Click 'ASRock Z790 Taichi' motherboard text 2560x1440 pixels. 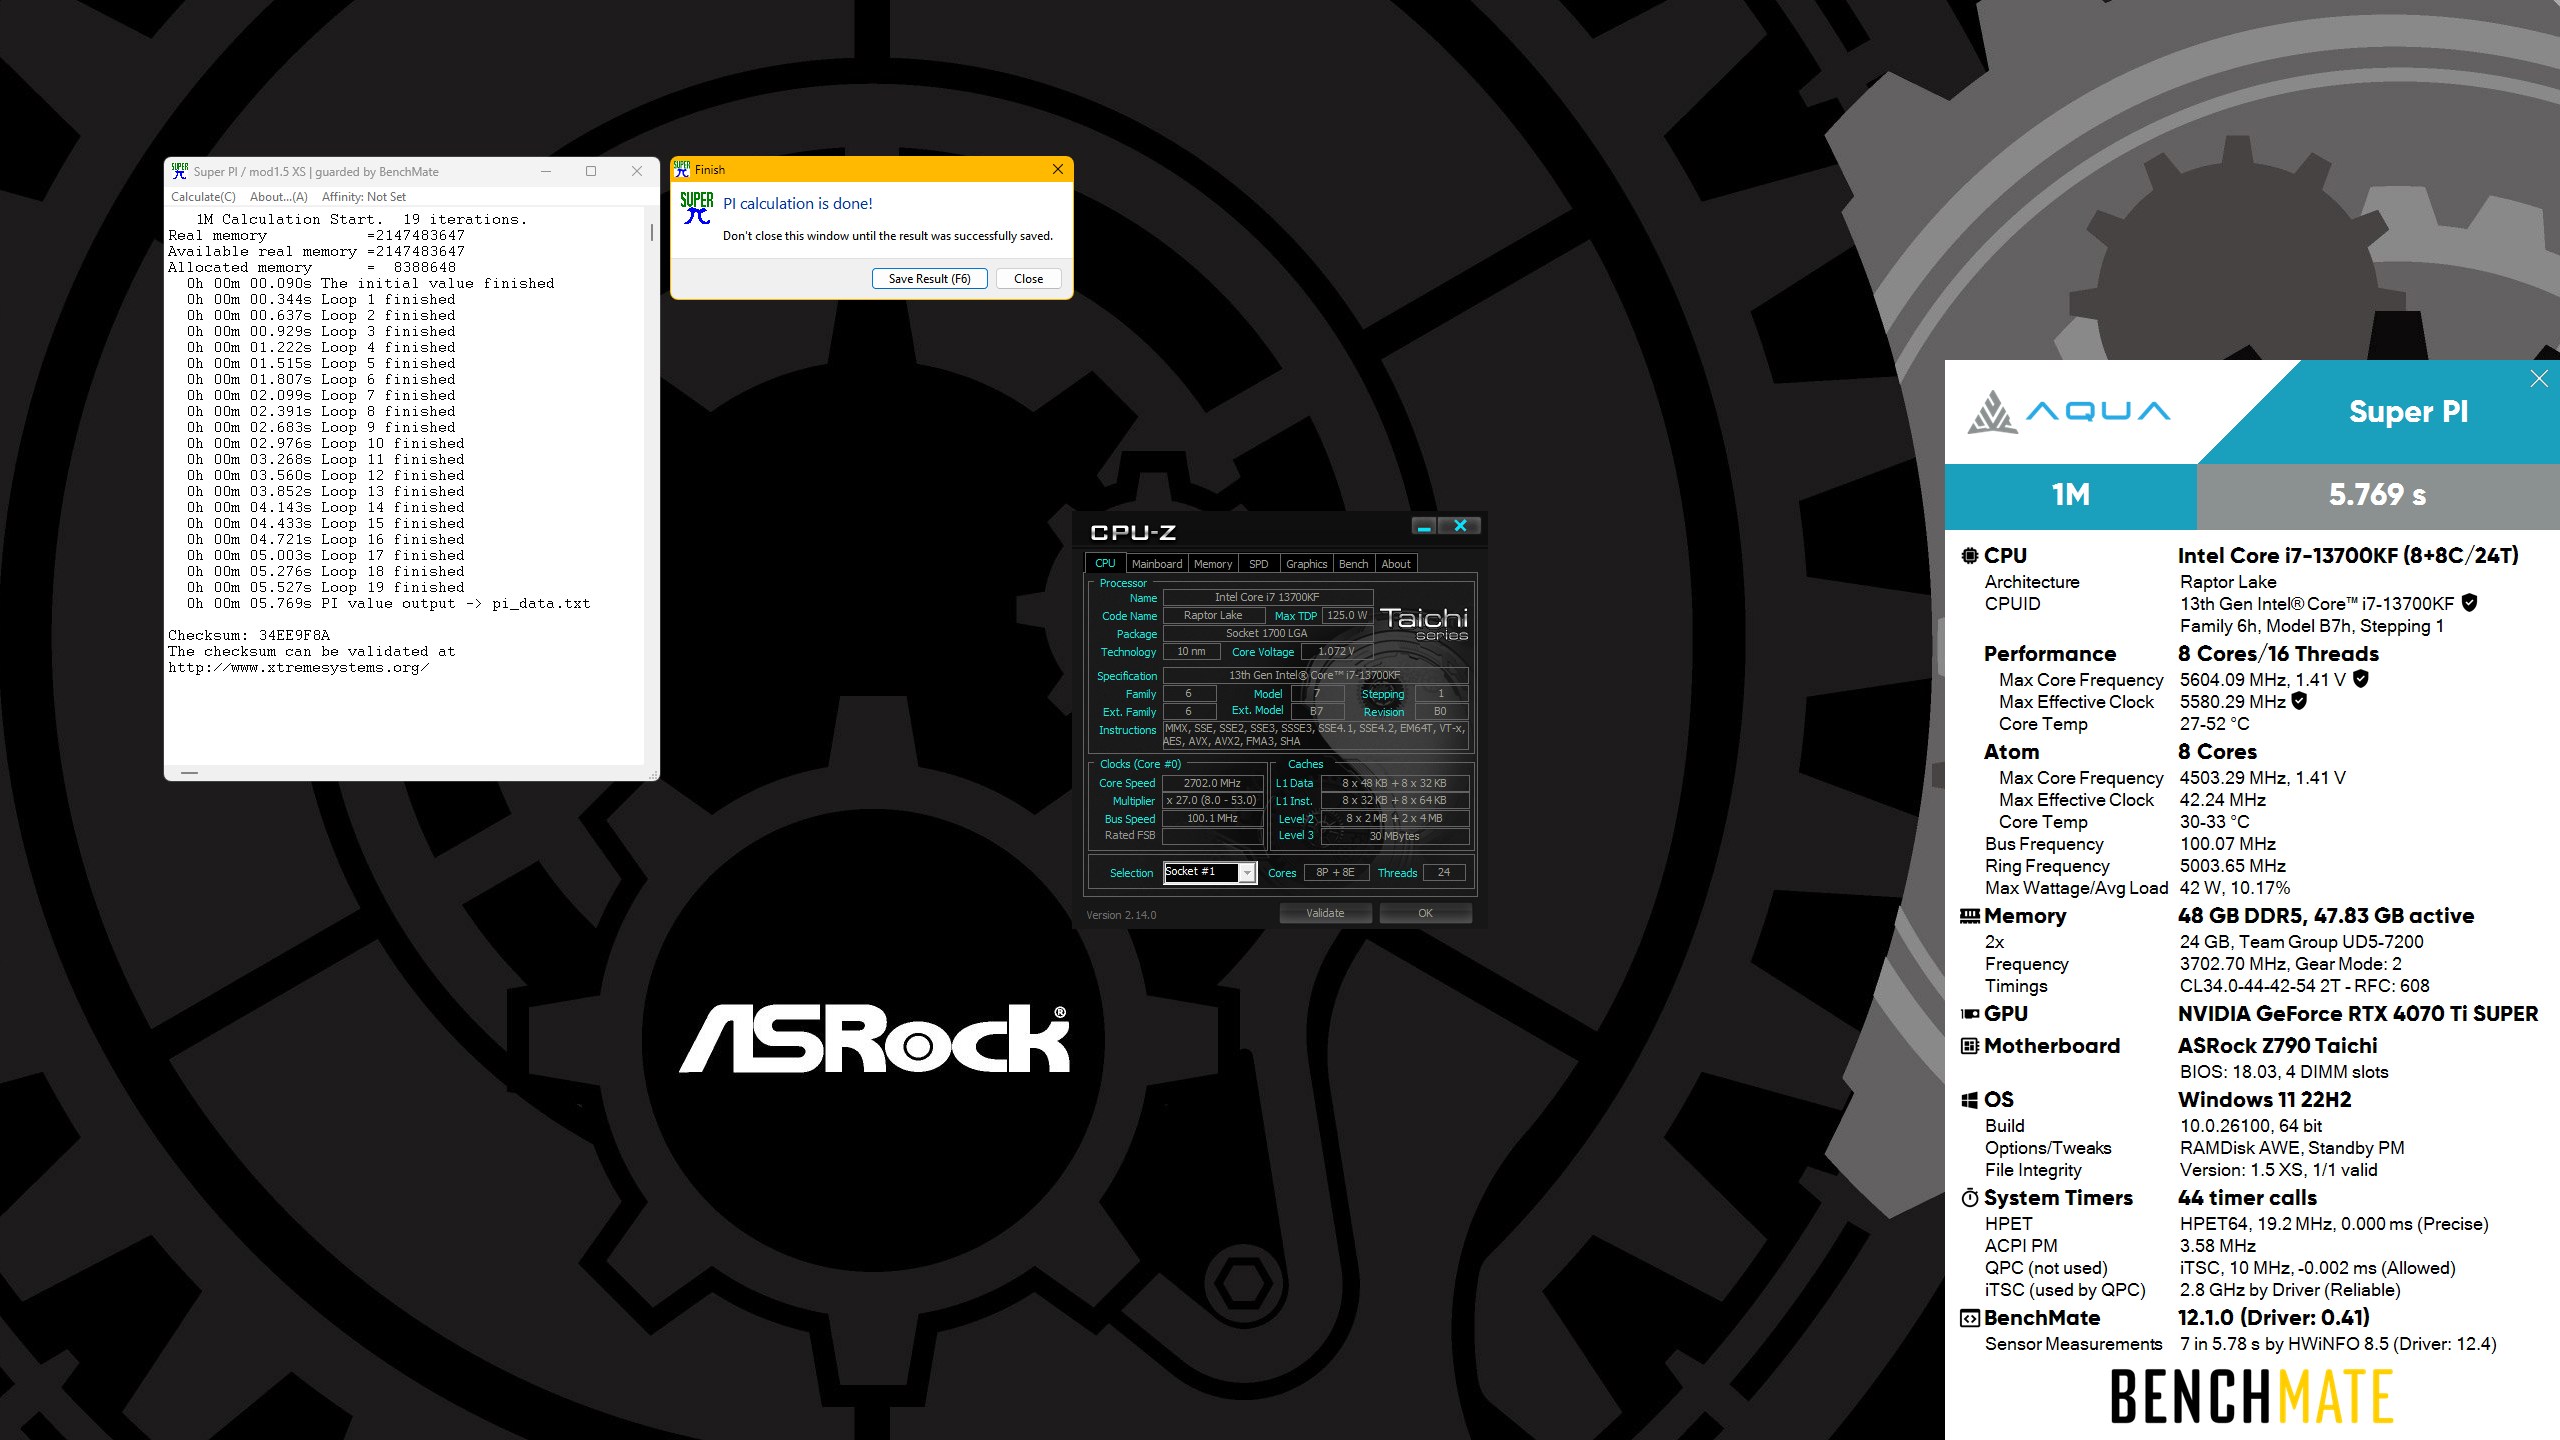(2278, 1046)
